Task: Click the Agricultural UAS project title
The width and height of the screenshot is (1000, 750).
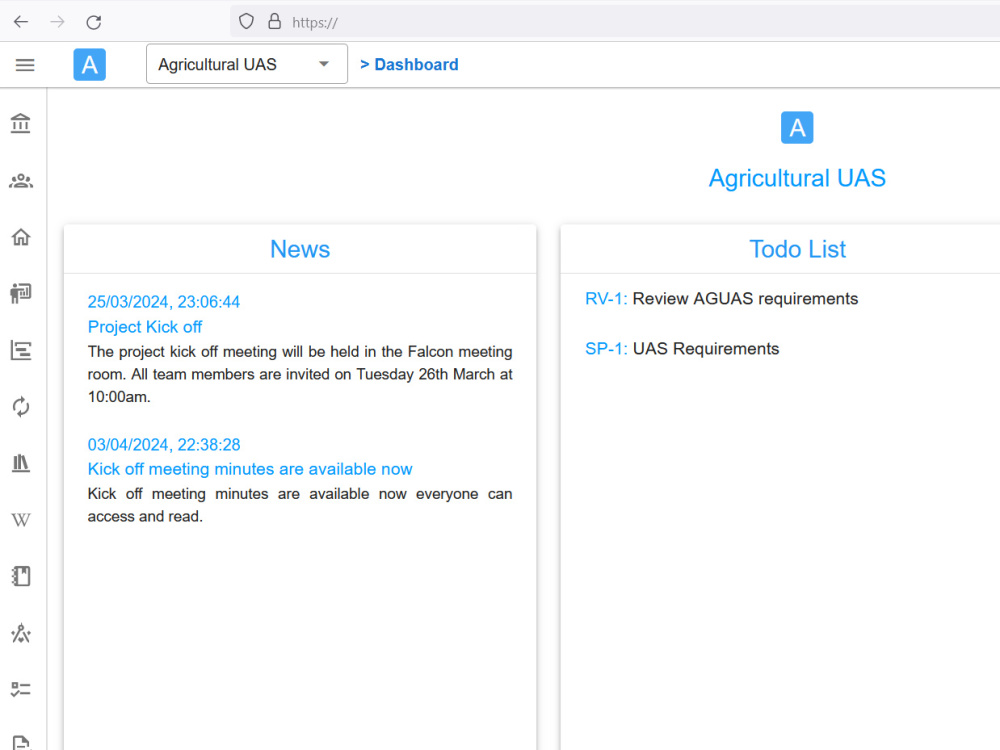Action: click(797, 178)
